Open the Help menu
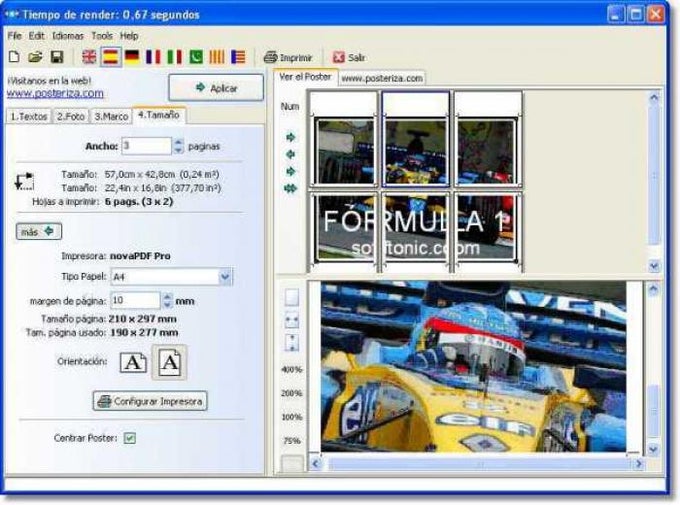Viewport: 680px width, 505px height. coord(129,36)
